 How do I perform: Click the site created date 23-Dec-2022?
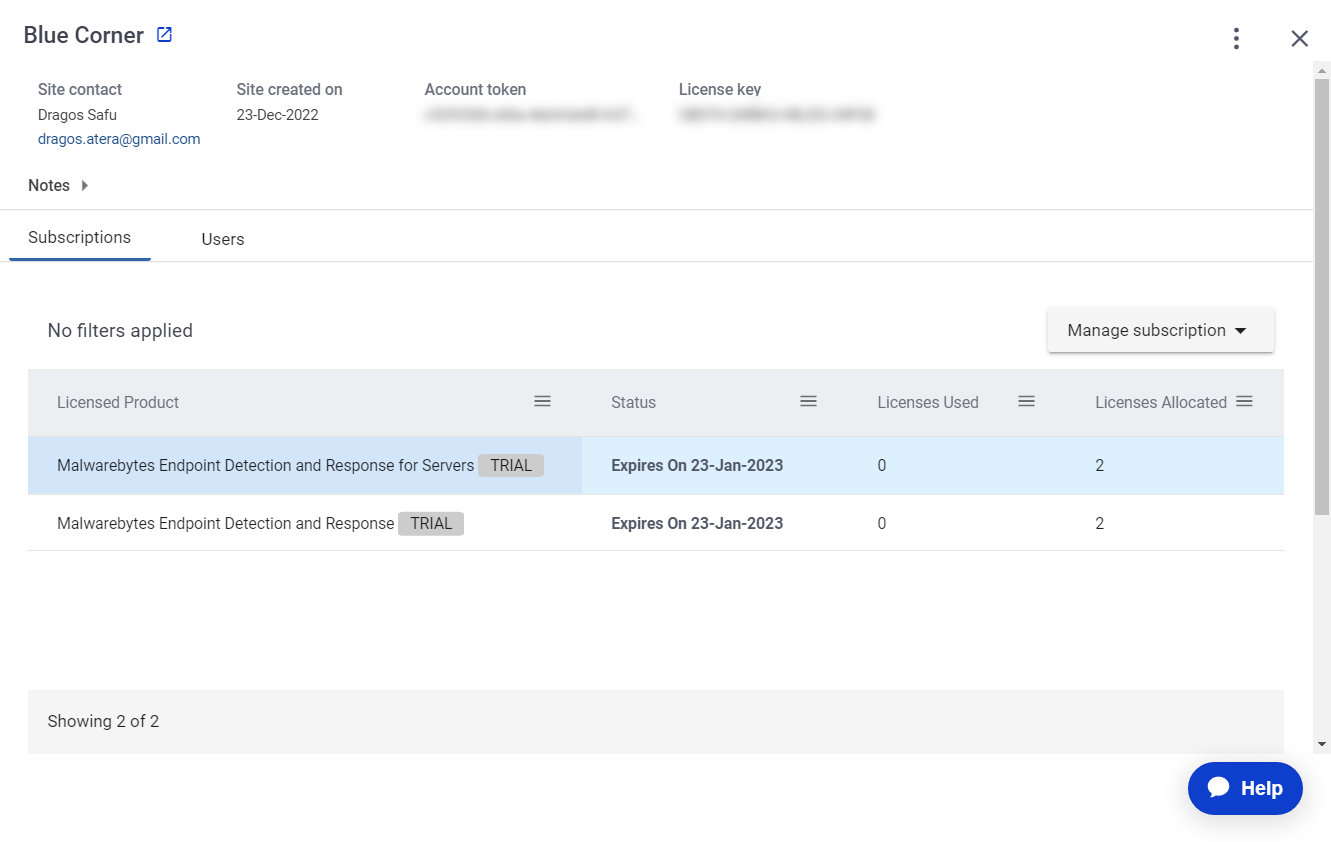pyautogui.click(x=277, y=115)
